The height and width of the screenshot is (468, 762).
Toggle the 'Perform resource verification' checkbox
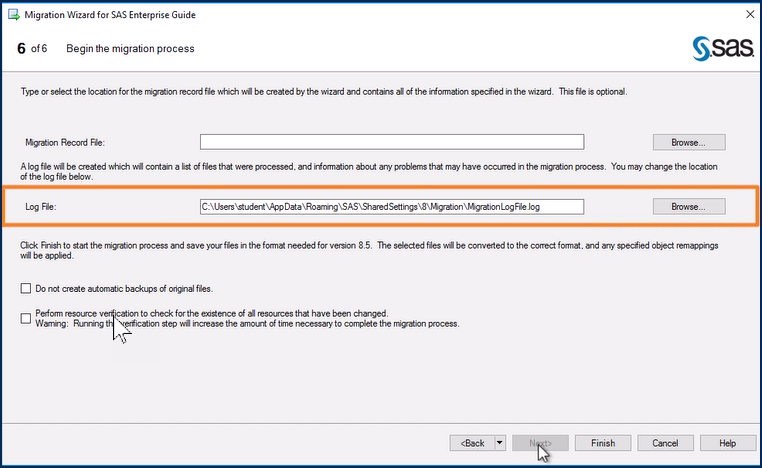[x=26, y=318]
